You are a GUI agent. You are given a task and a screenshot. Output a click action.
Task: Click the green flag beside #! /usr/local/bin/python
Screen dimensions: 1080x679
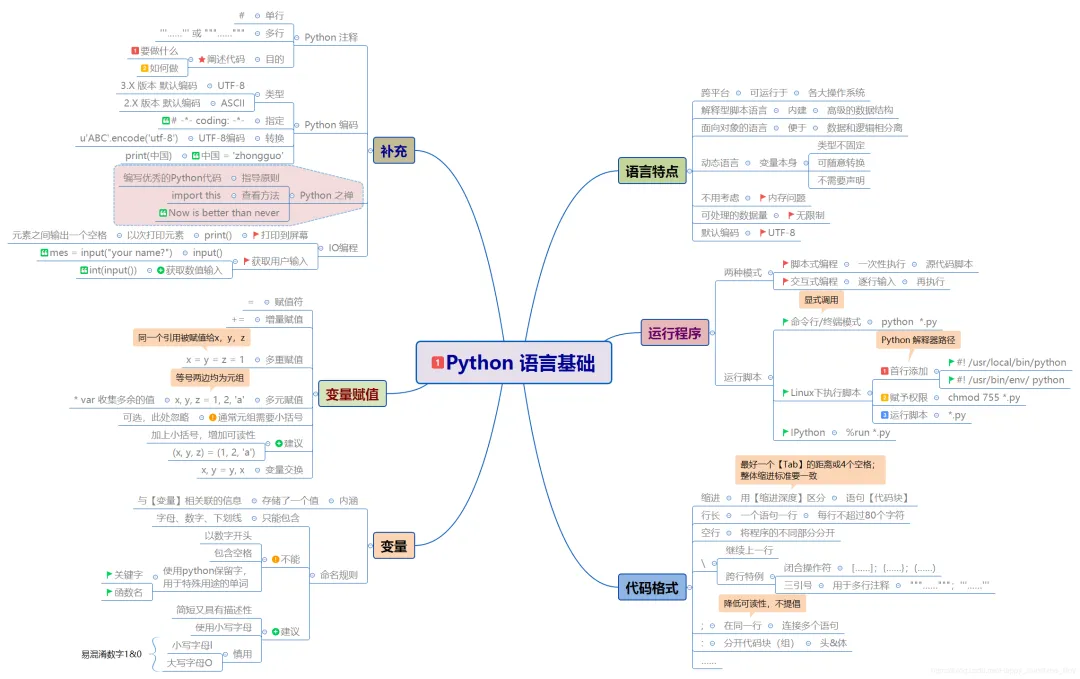click(x=951, y=362)
